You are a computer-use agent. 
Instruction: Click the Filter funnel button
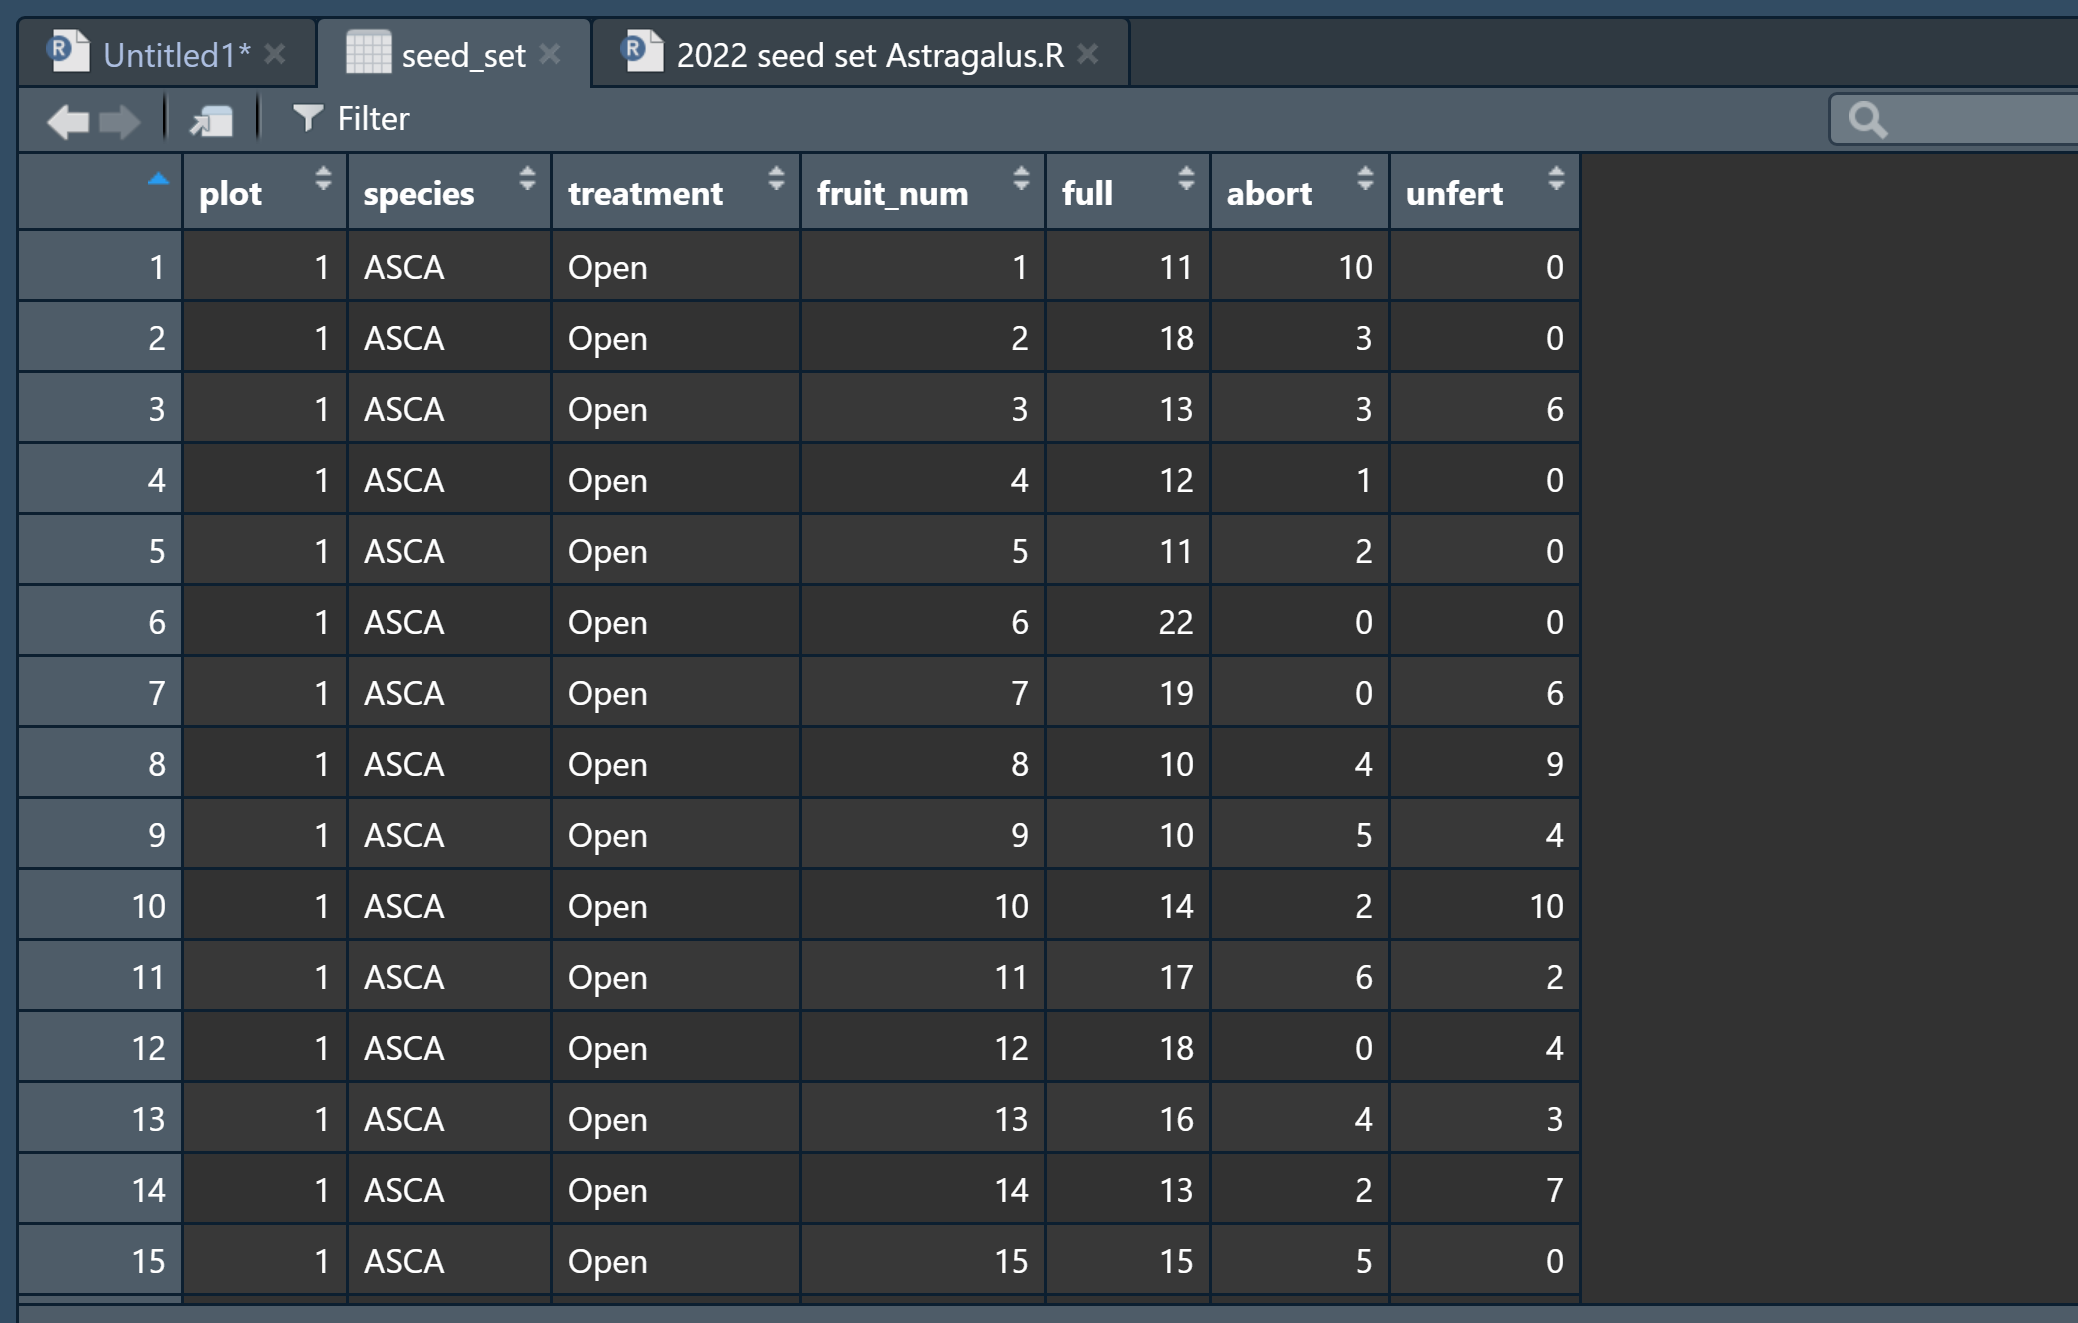351,119
